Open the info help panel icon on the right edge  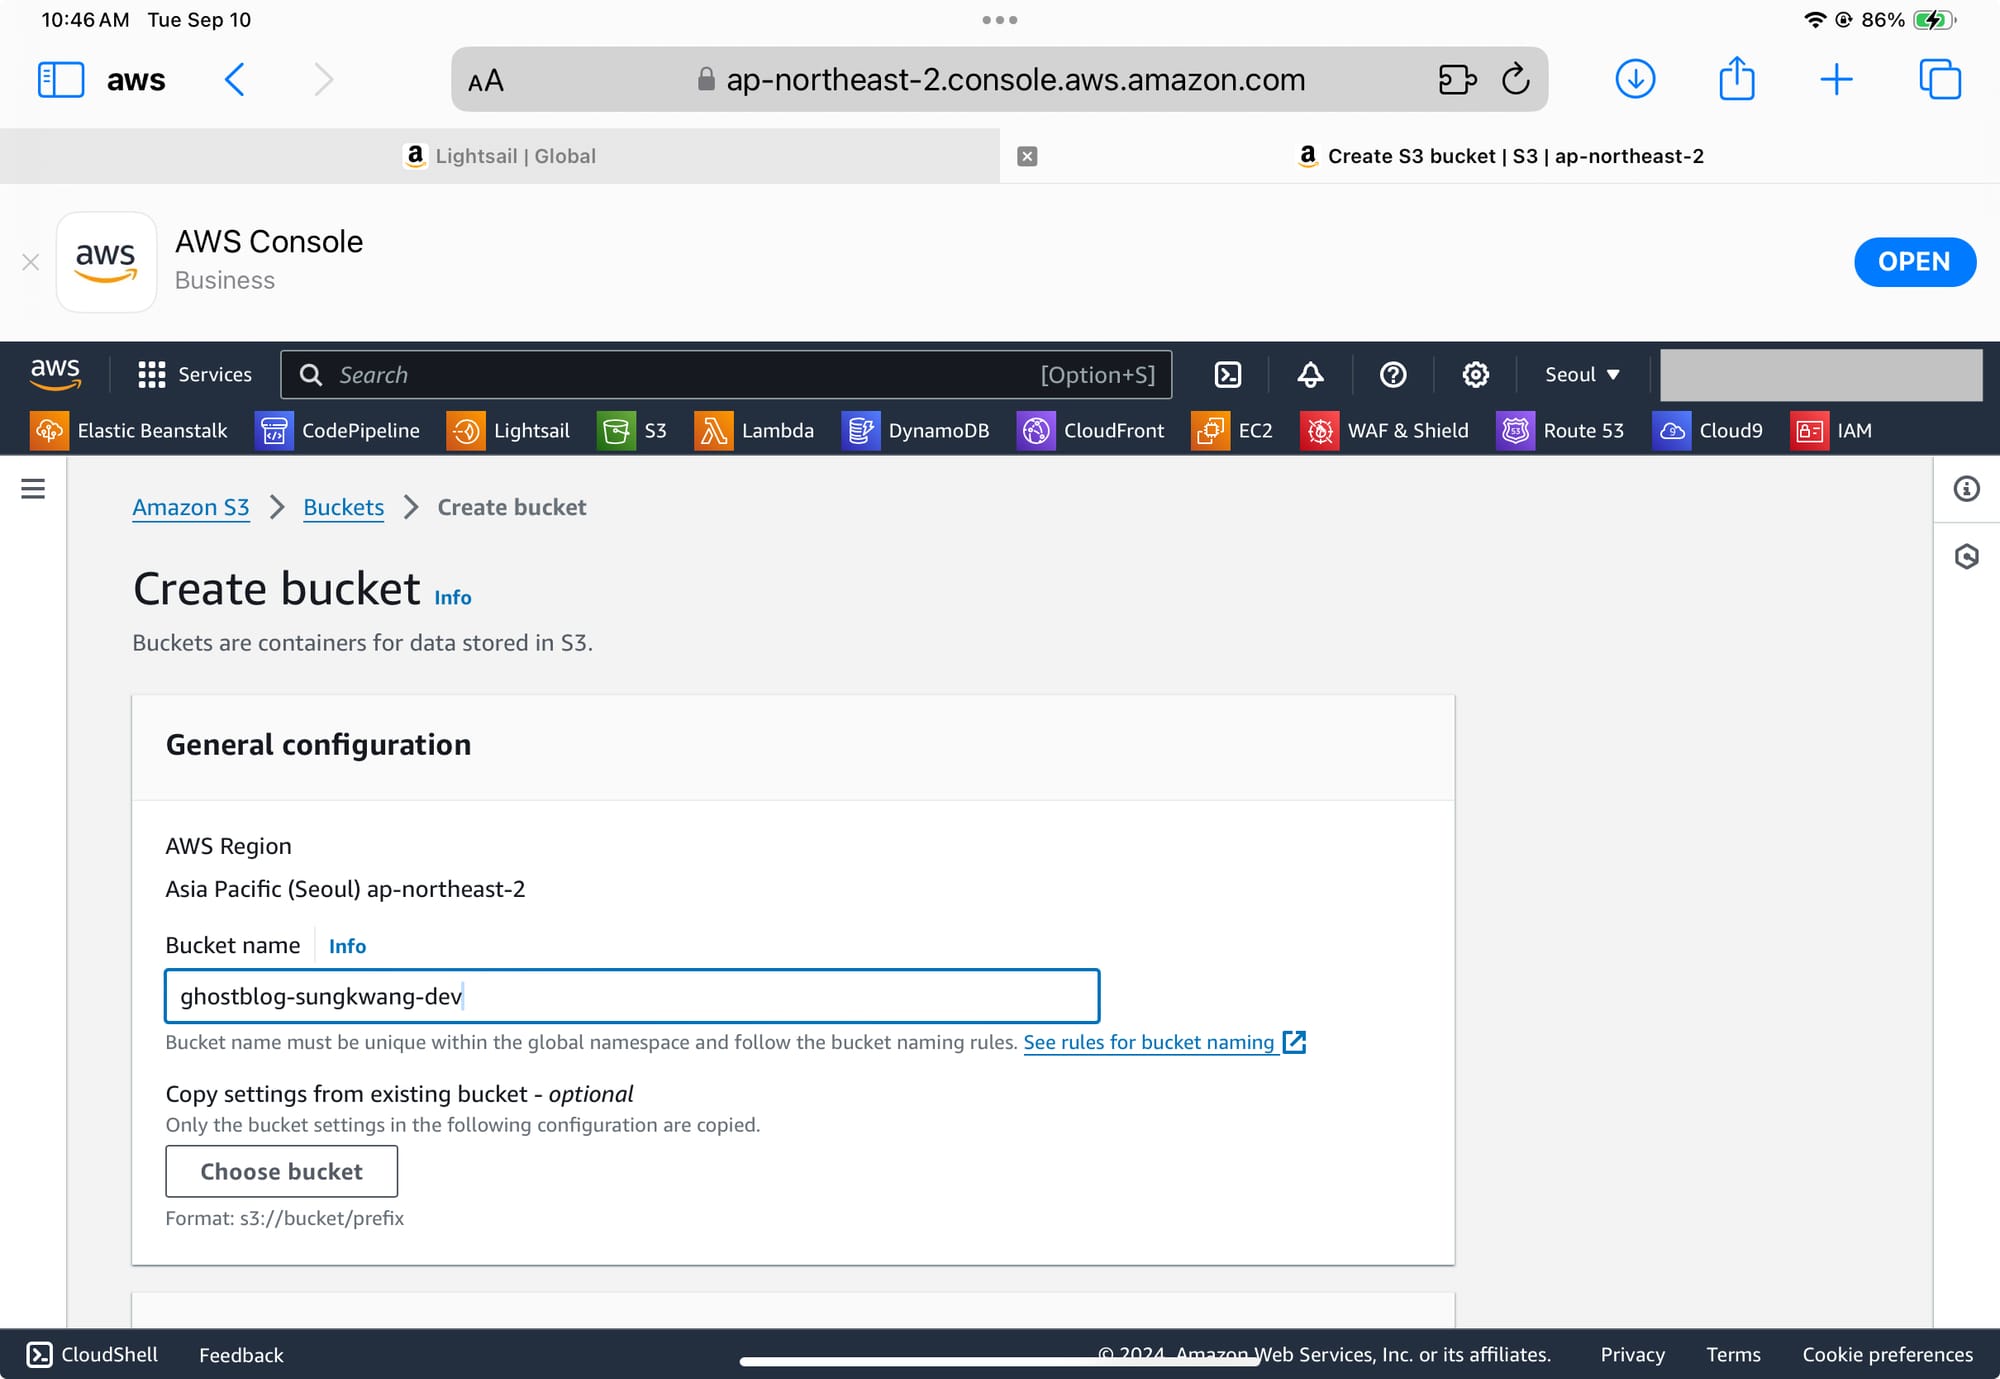point(1967,489)
